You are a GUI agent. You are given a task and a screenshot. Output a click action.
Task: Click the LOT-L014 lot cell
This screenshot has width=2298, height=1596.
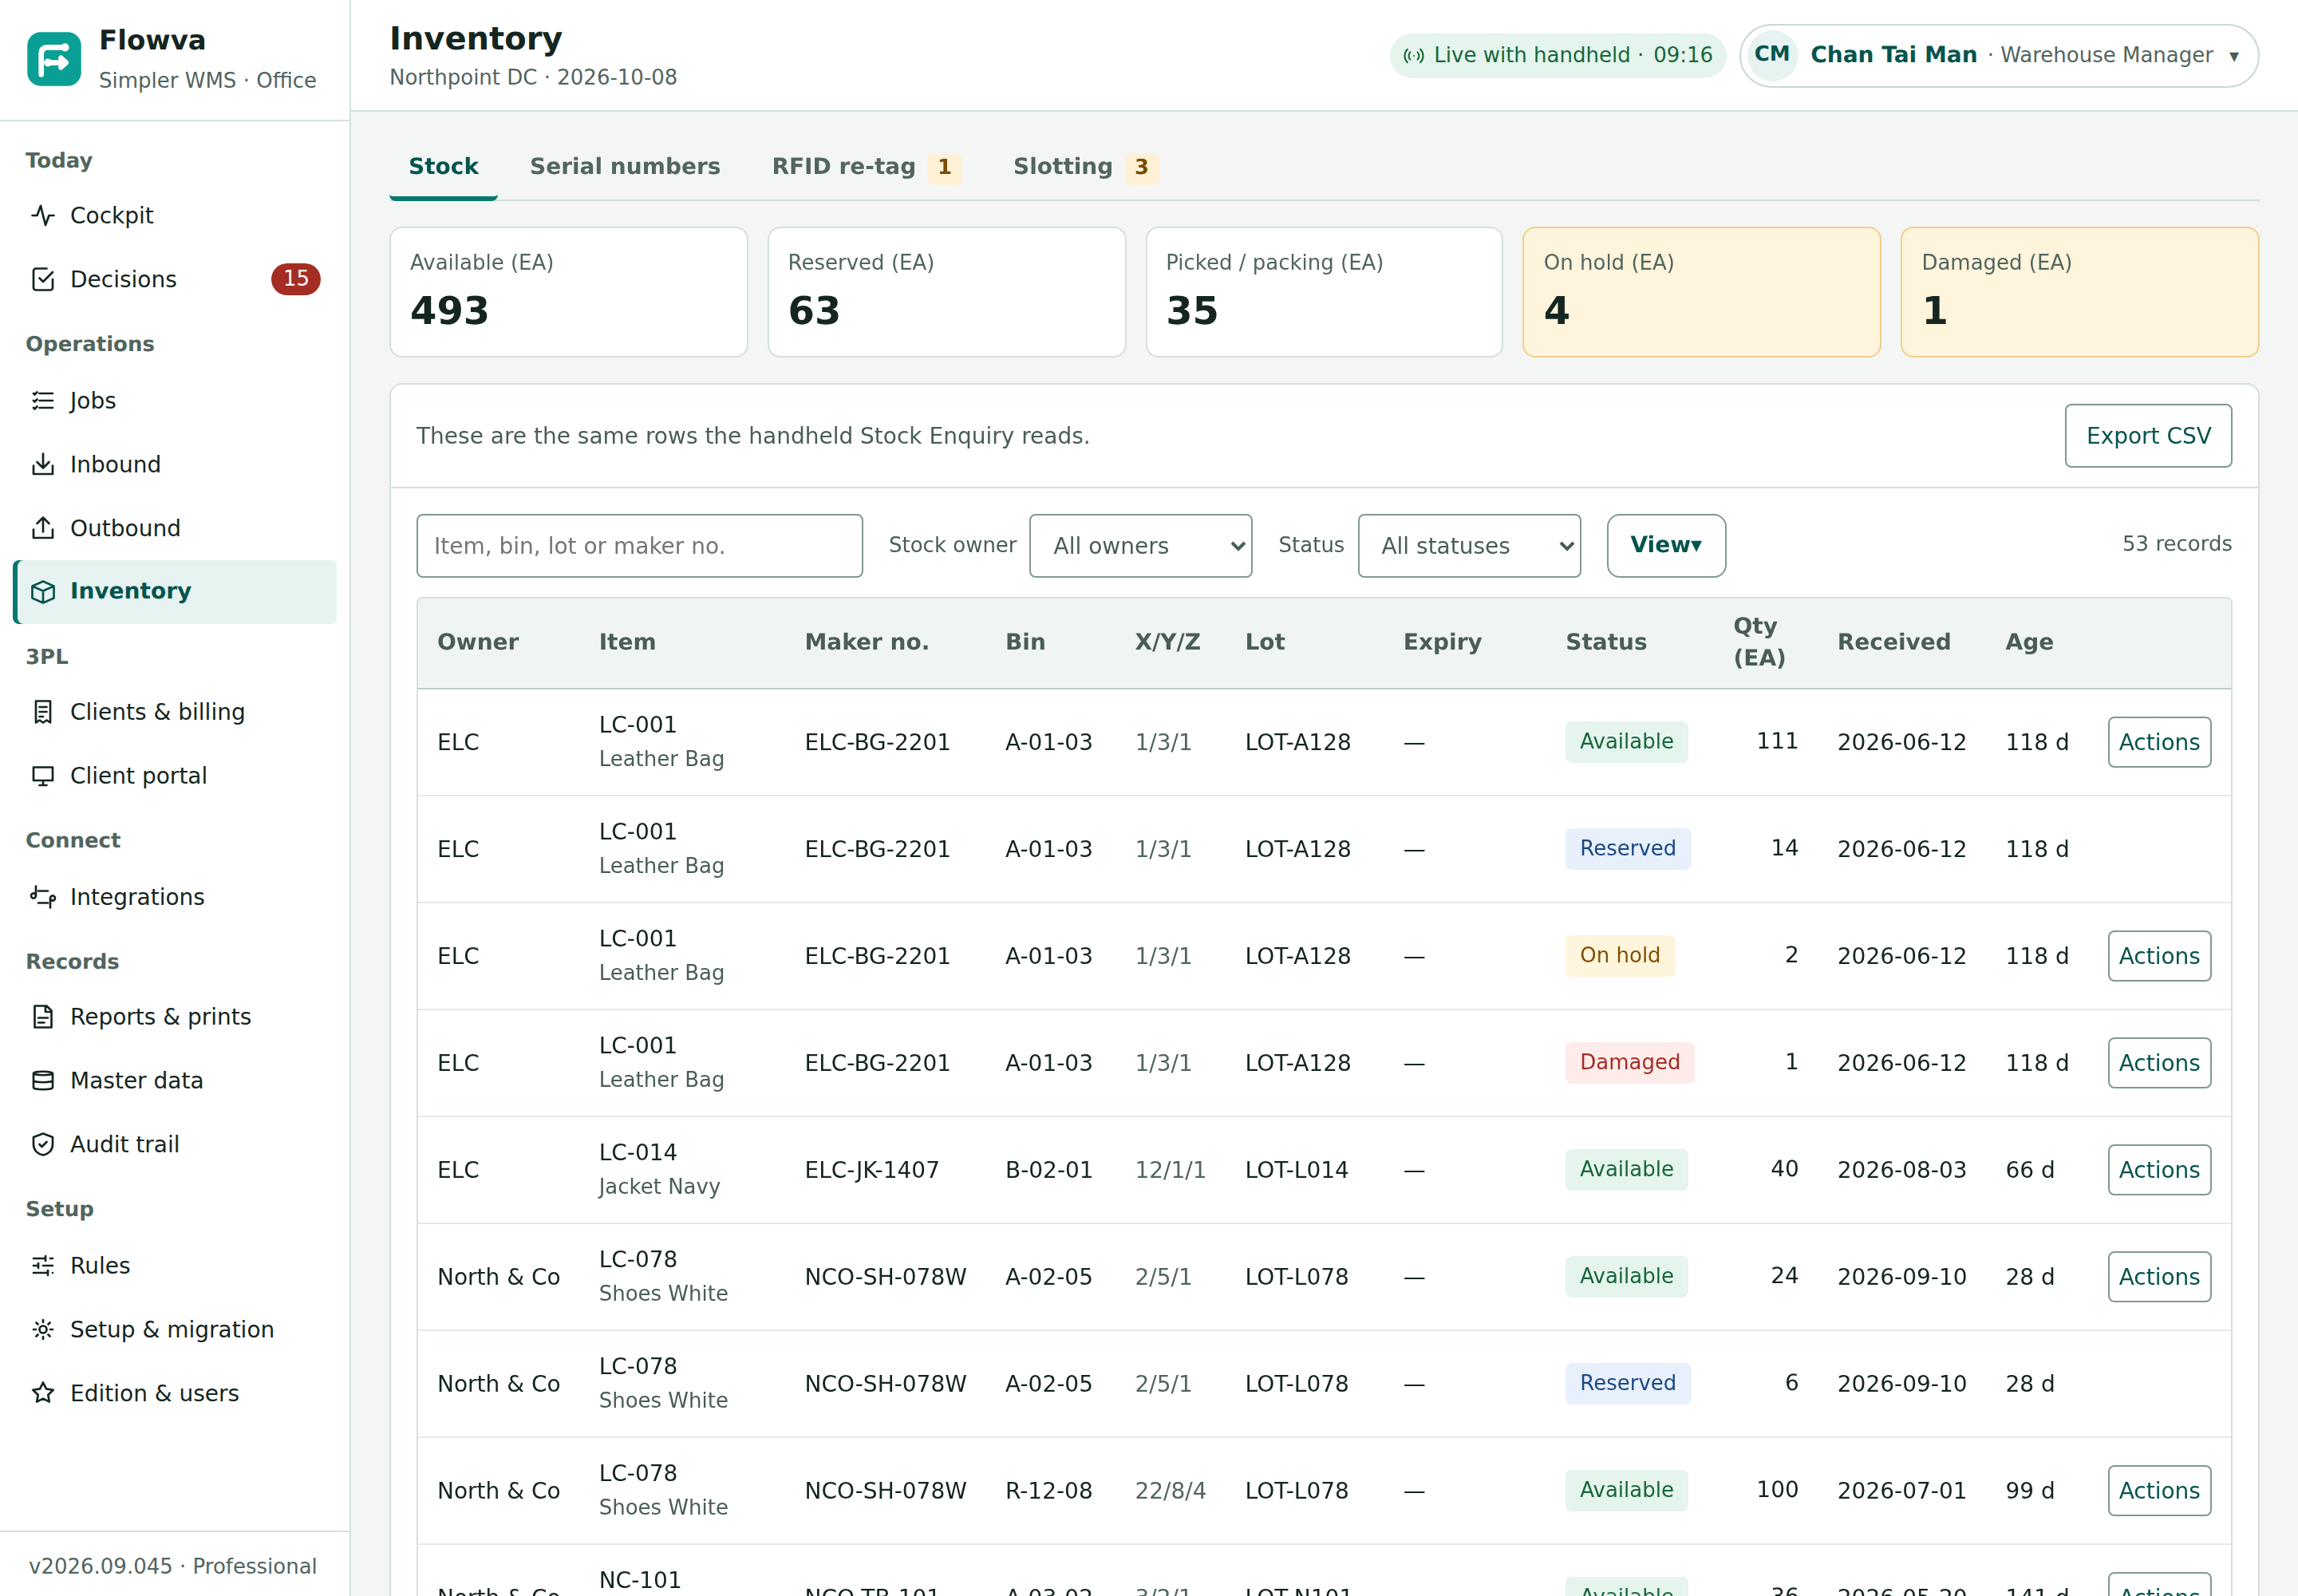[1296, 1170]
